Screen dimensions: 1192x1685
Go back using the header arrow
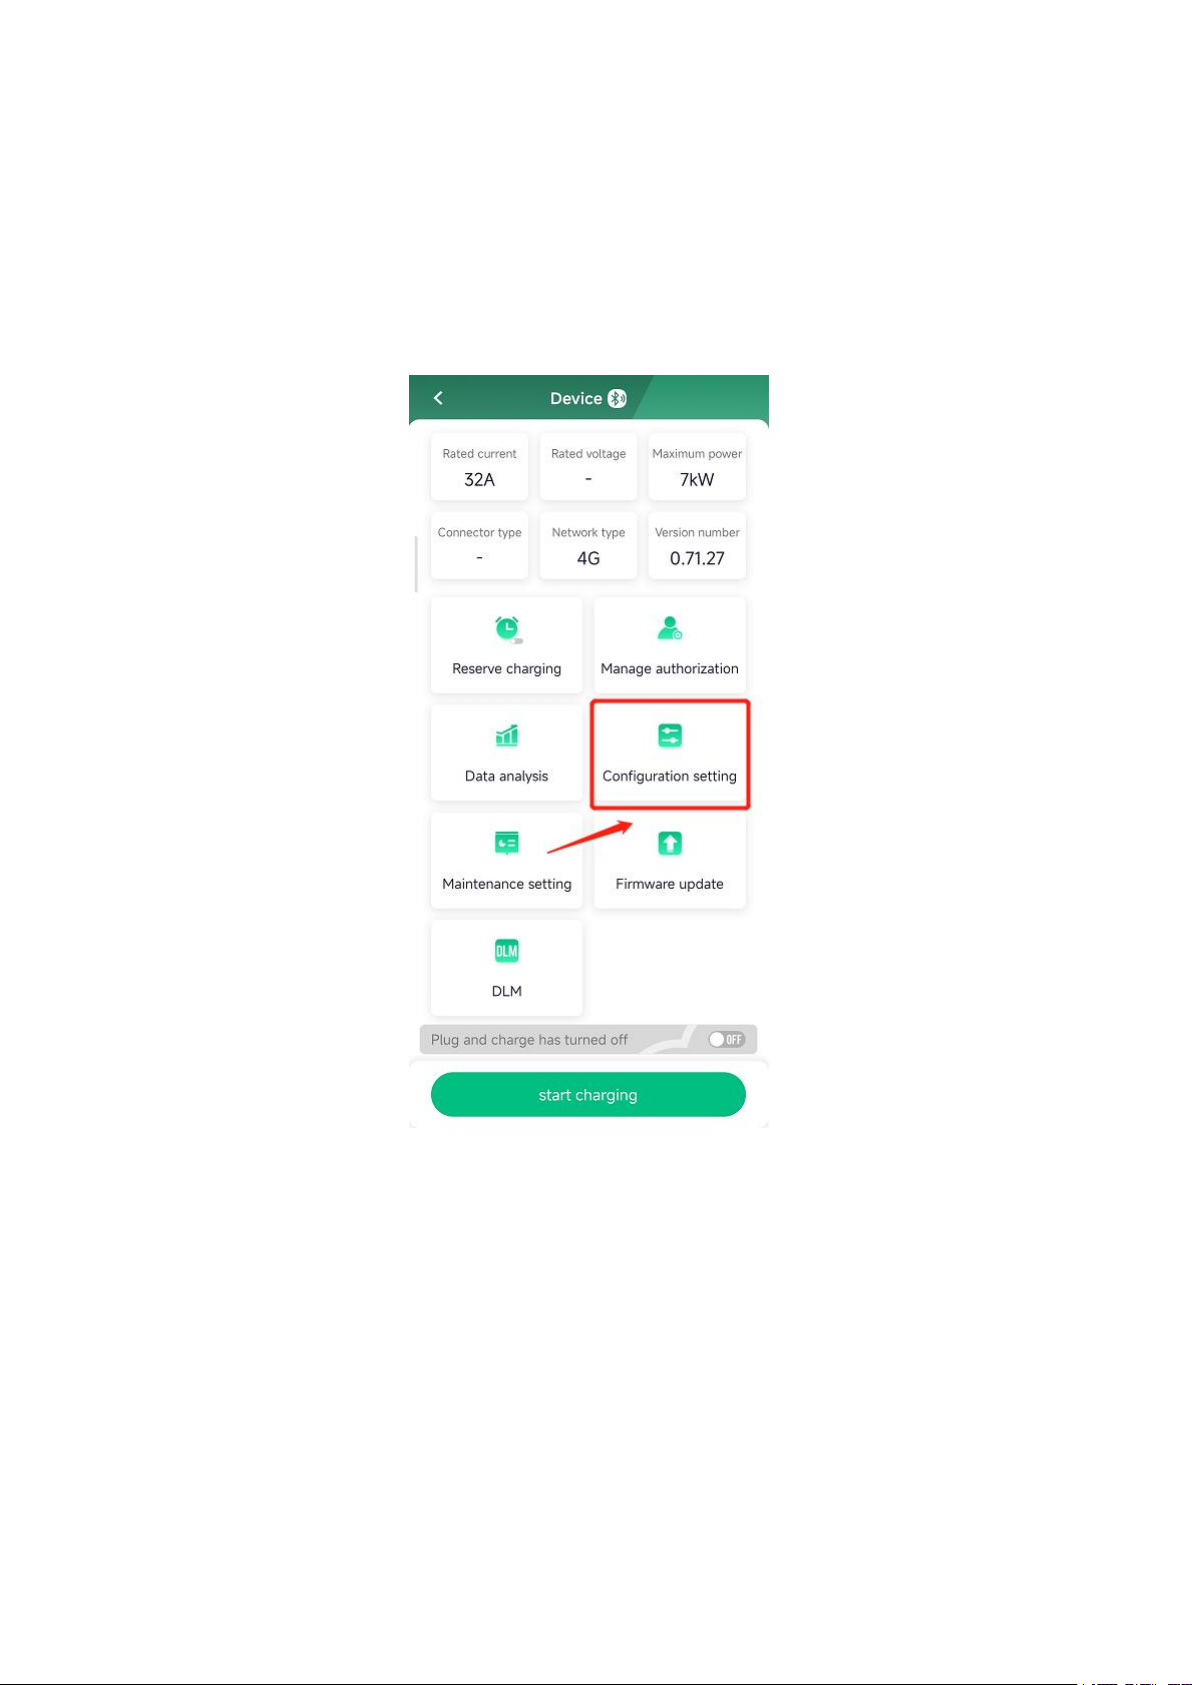pyautogui.click(x=438, y=398)
